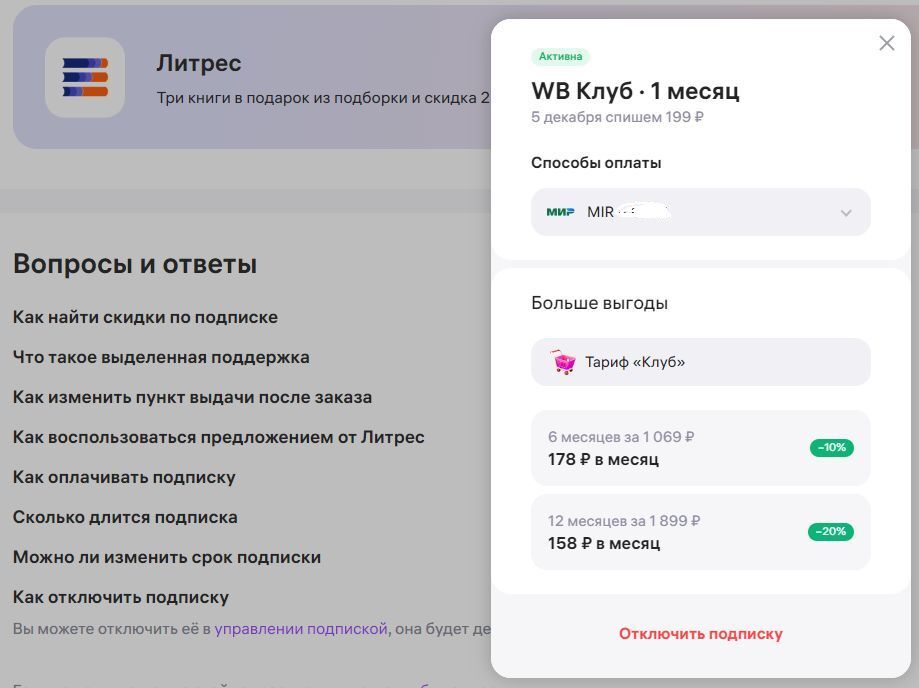
Task: Expand "Как найти скидки по подписке" question
Action: 145,317
